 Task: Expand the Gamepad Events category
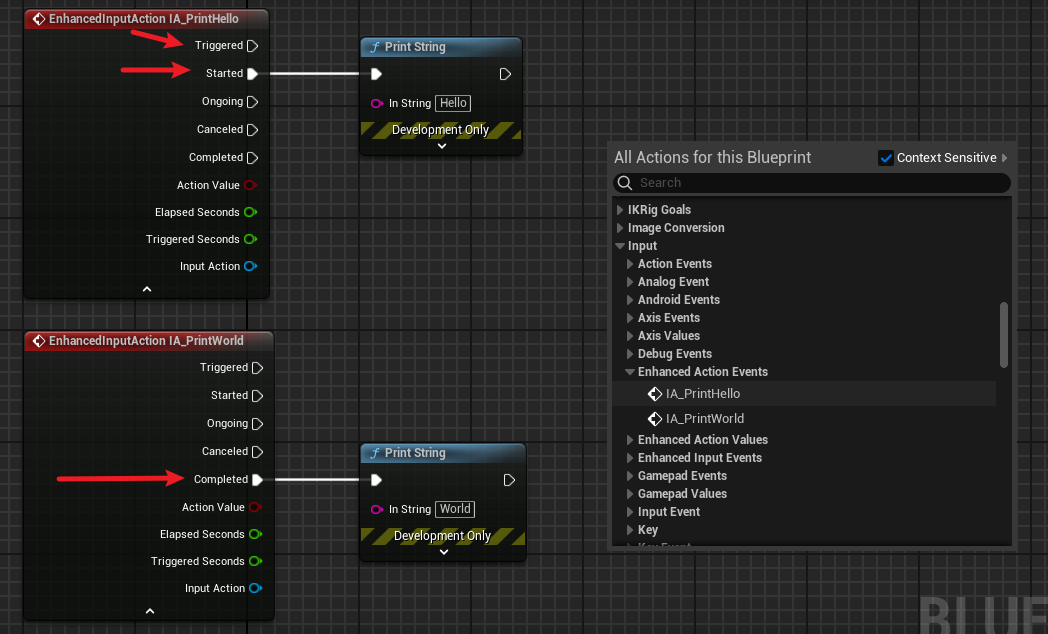click(630, 476)
